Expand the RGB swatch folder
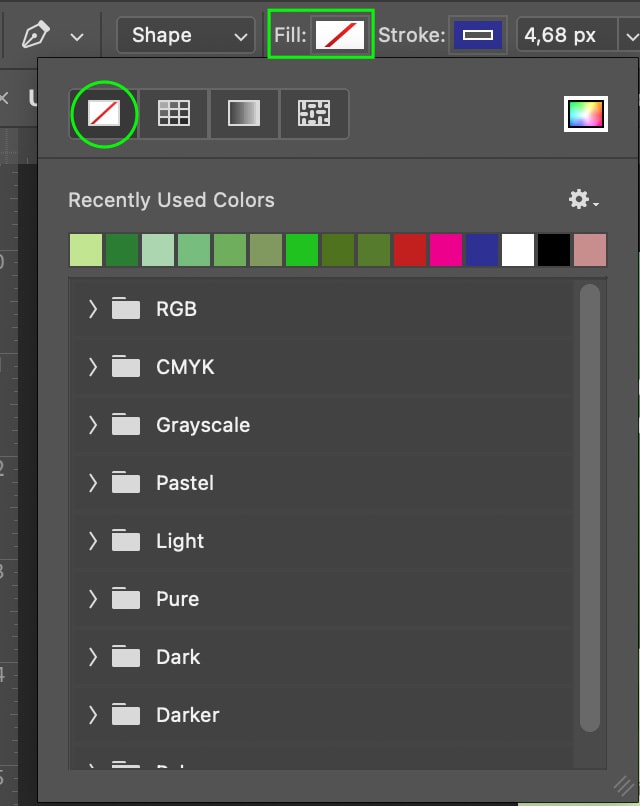The height and width of the screenshot is (806, 640). coord(93,309)
